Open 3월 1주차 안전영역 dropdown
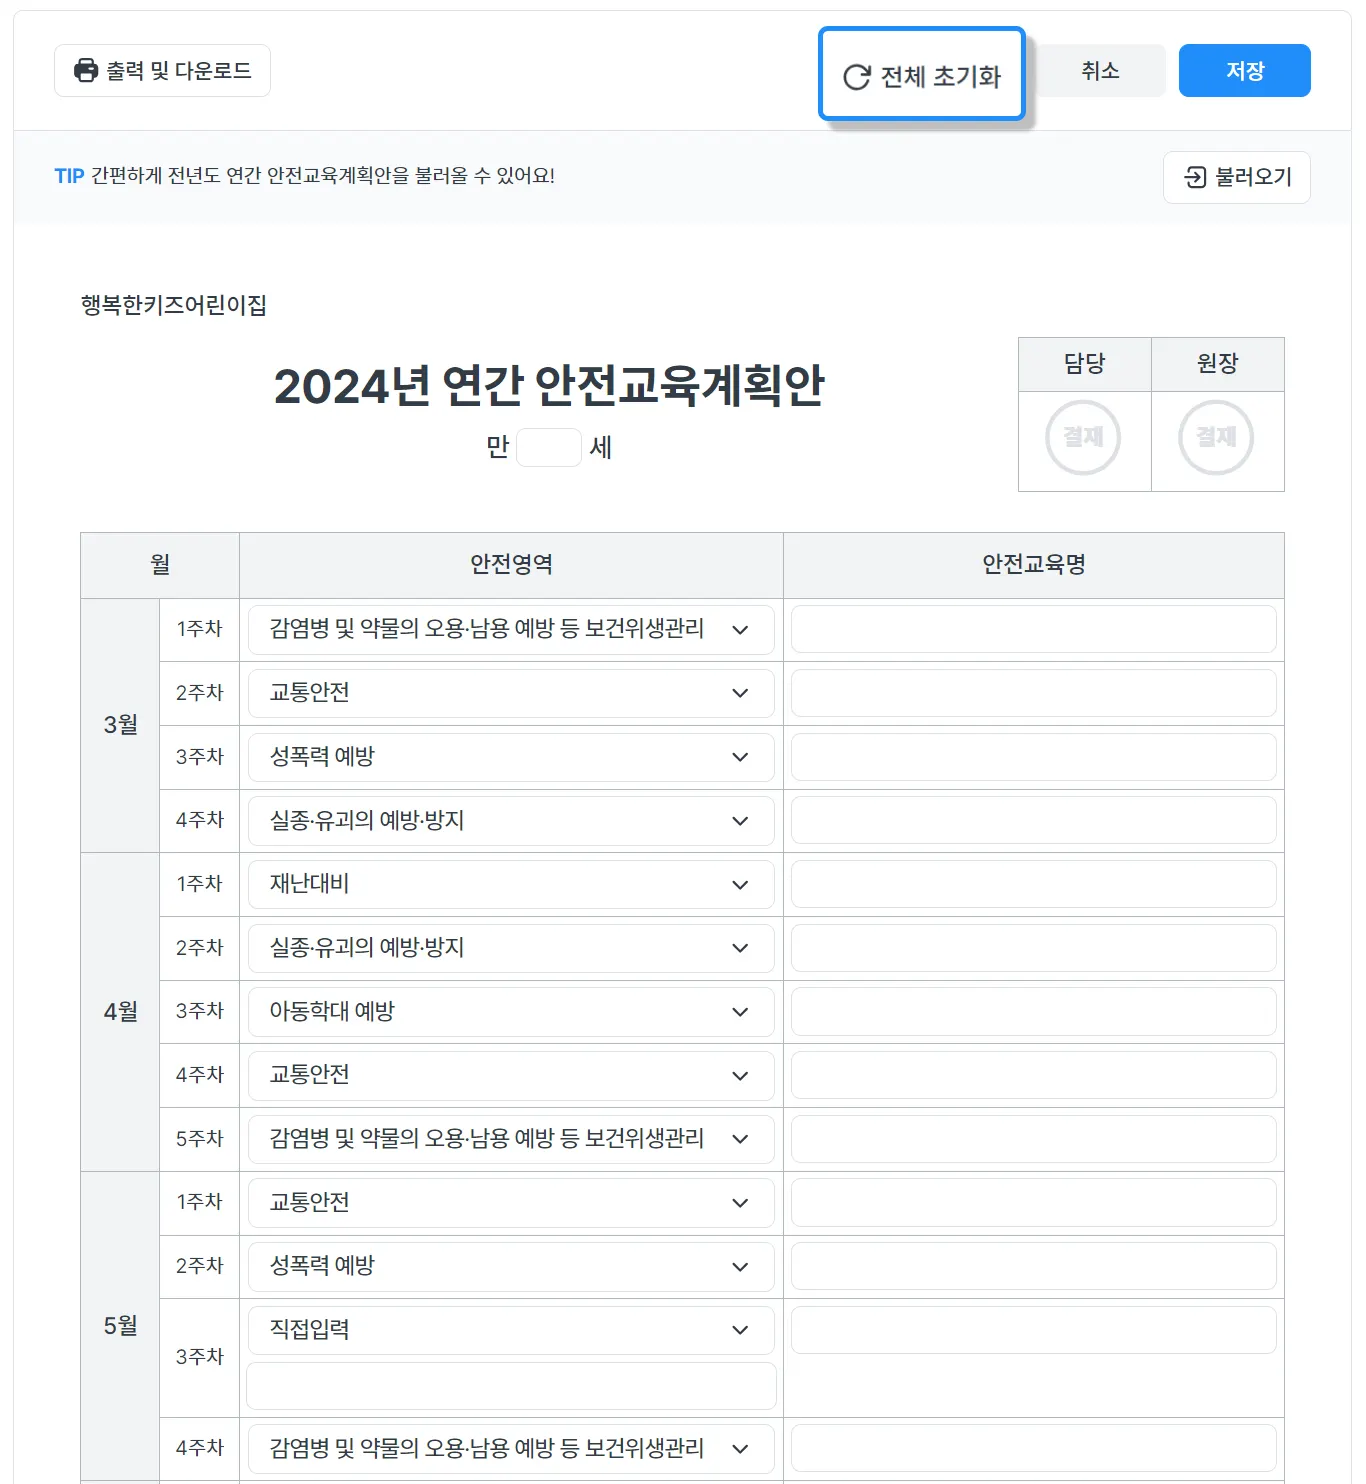The image size is (1366, 1484). click(x=511, y=630)
